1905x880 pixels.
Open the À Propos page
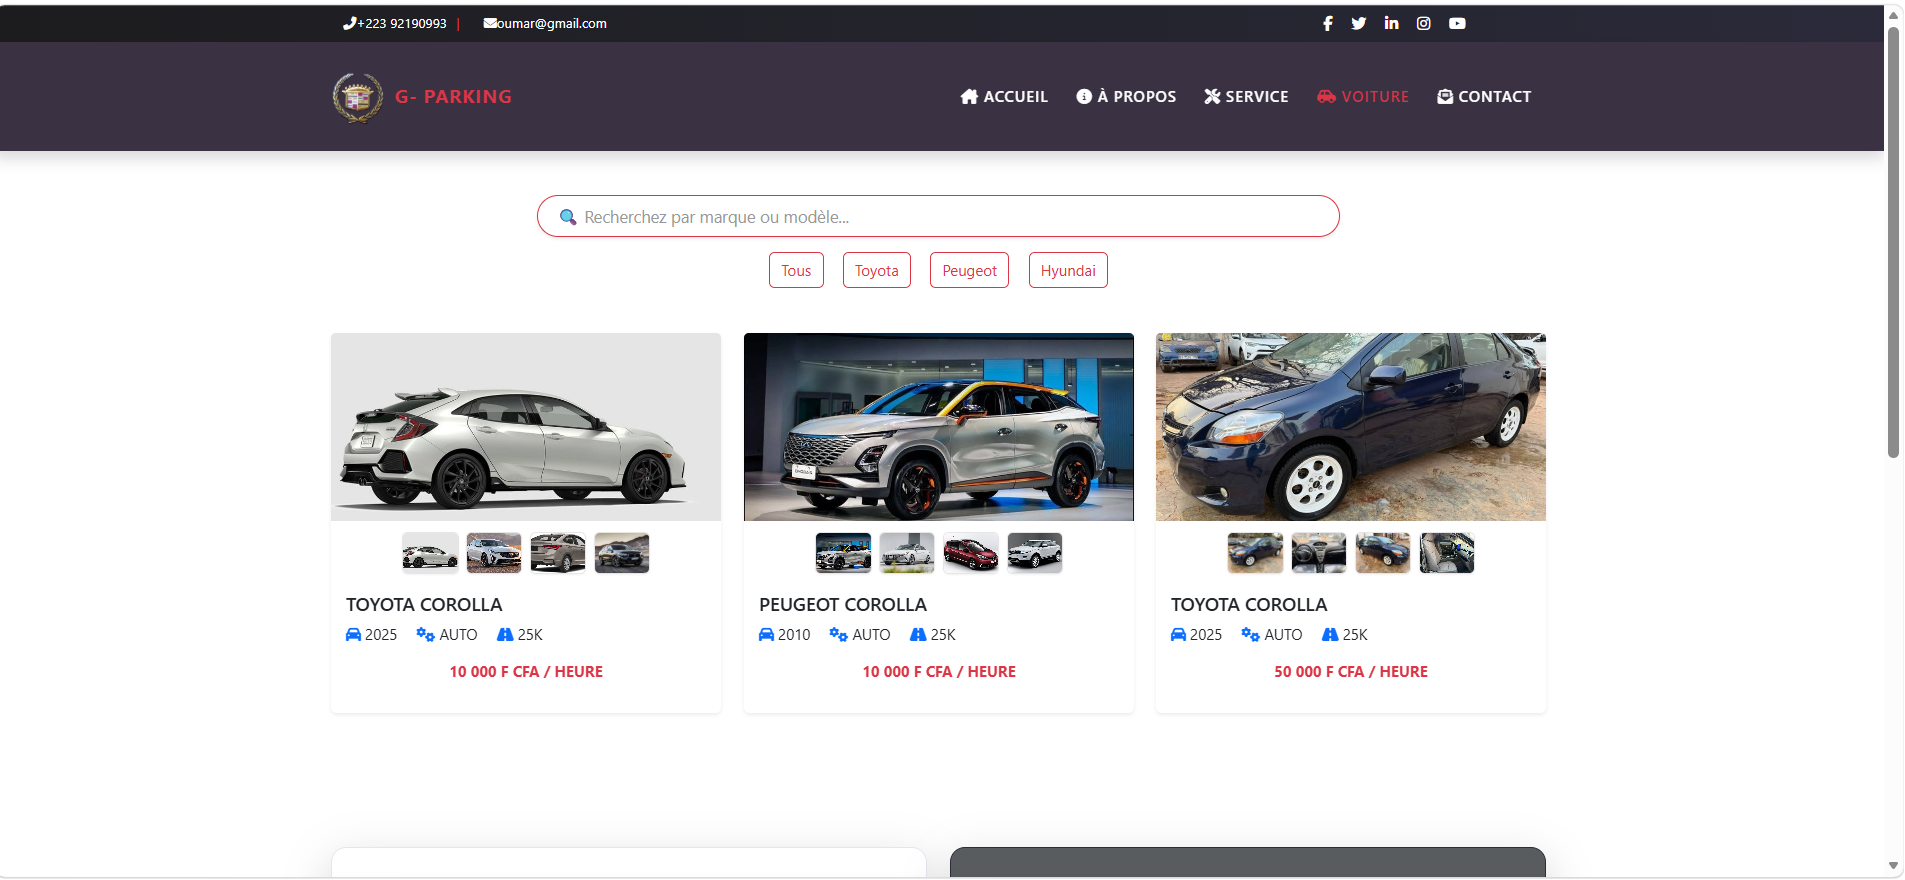pos(1126,97)
